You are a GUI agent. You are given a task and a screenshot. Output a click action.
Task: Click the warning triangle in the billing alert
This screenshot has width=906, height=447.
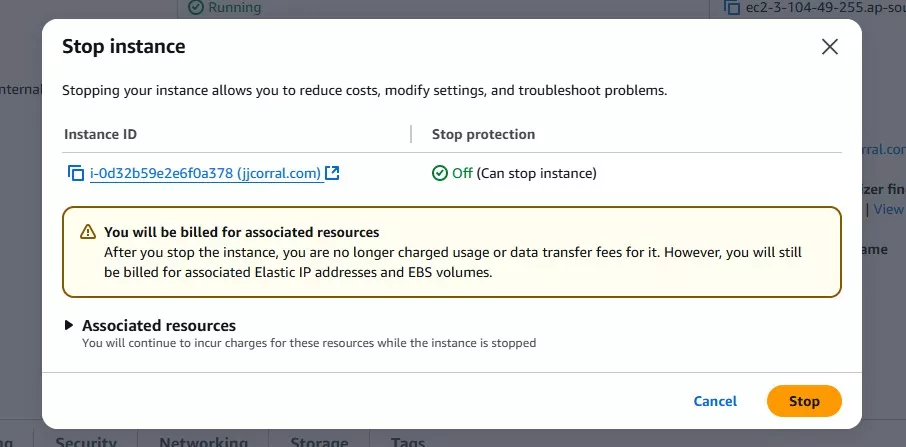pos(88,232)
